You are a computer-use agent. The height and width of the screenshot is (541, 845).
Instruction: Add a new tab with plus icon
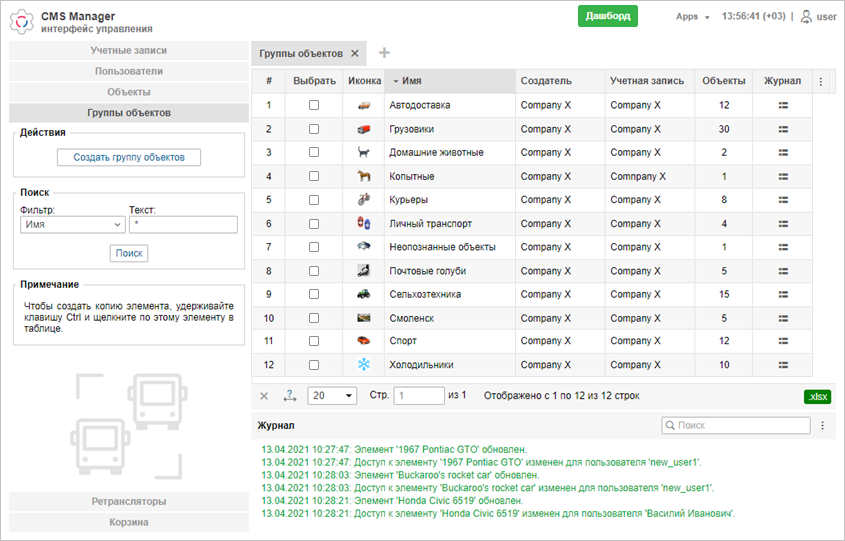[384, 53]
